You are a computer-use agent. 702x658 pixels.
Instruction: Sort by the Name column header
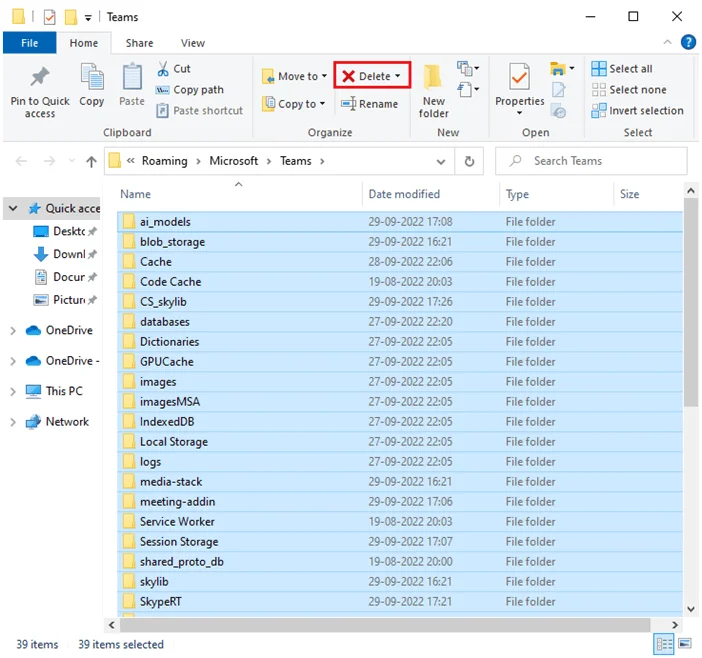[239, 194]
